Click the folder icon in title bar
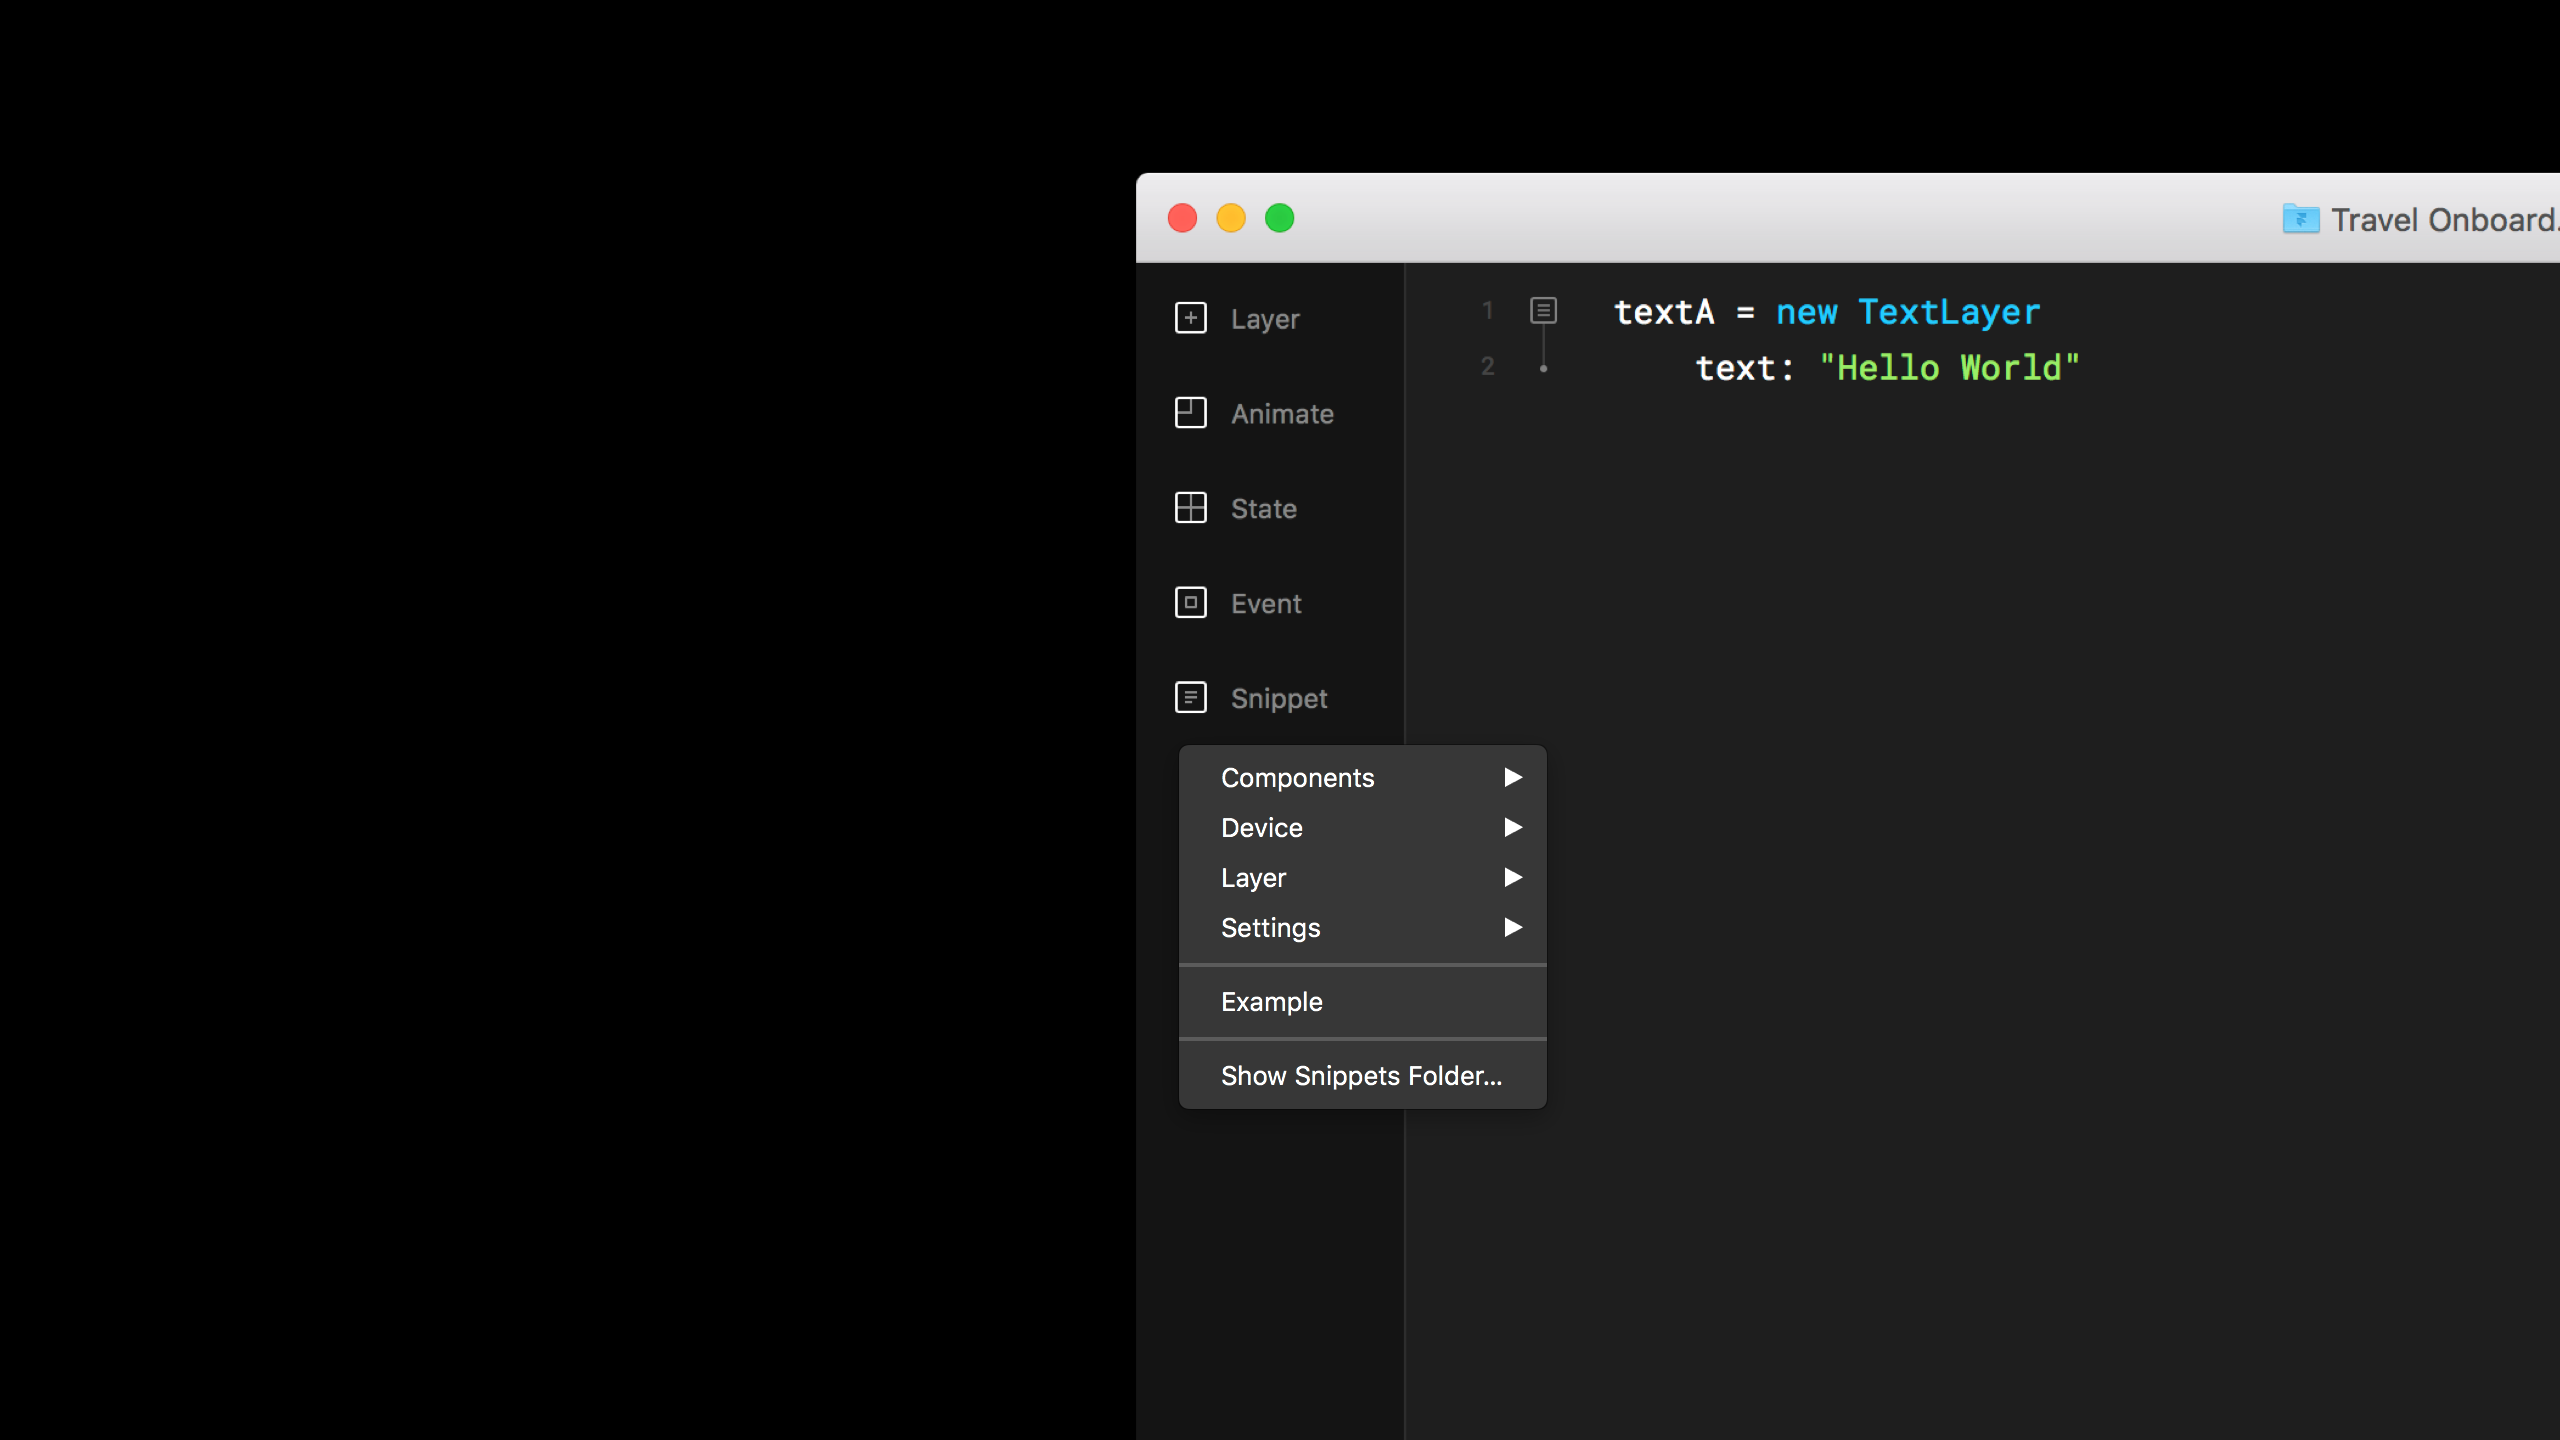This screenshot has width=2560, height=1440. pos(2300,219)
